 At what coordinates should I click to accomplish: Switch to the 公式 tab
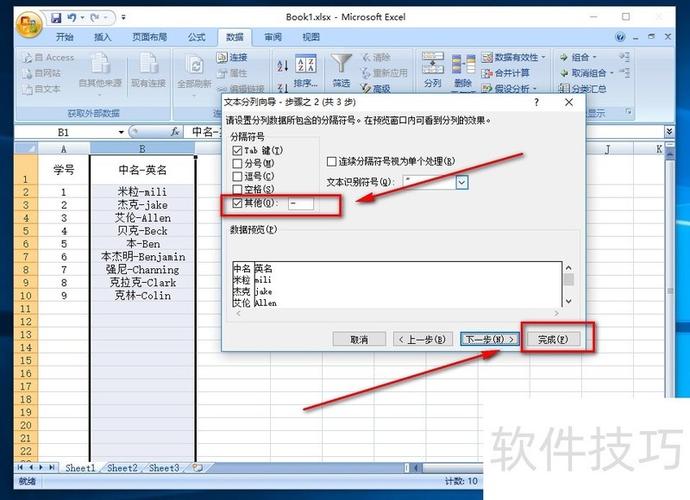[196, 37]
